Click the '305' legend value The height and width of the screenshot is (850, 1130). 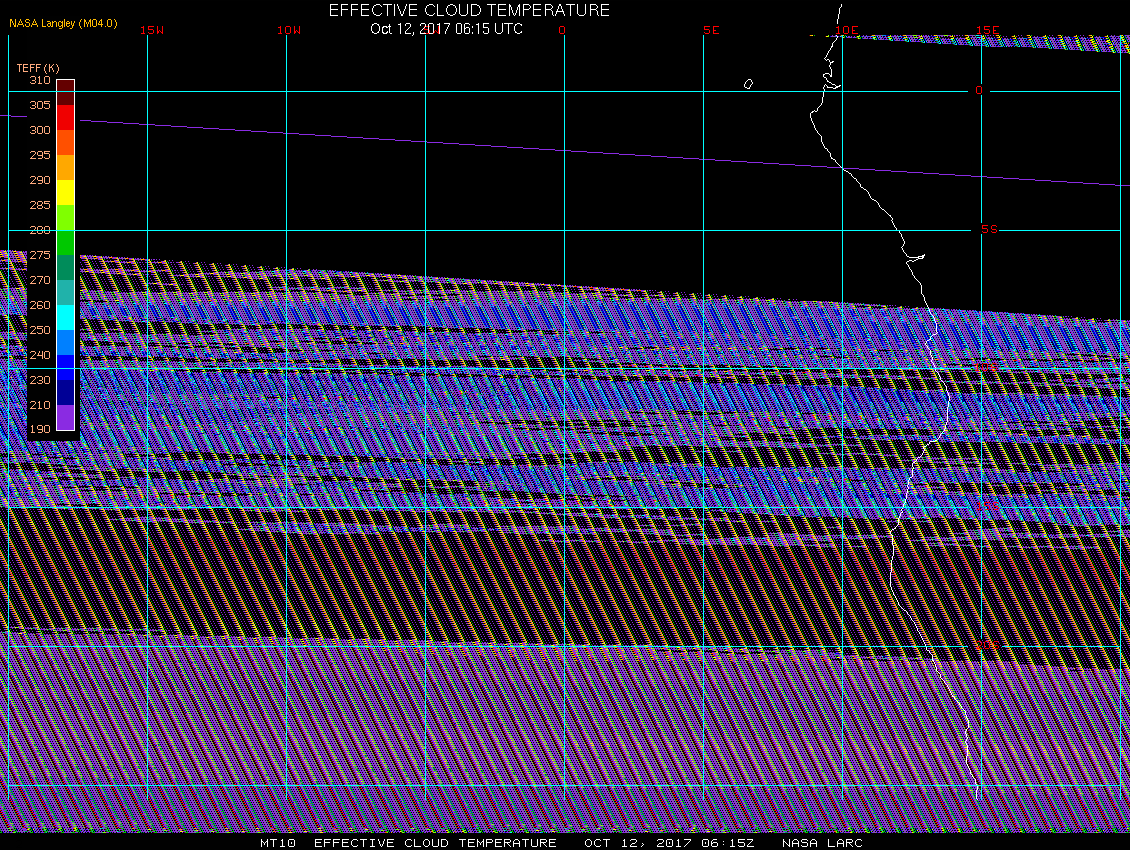click(x=40, y=105)
